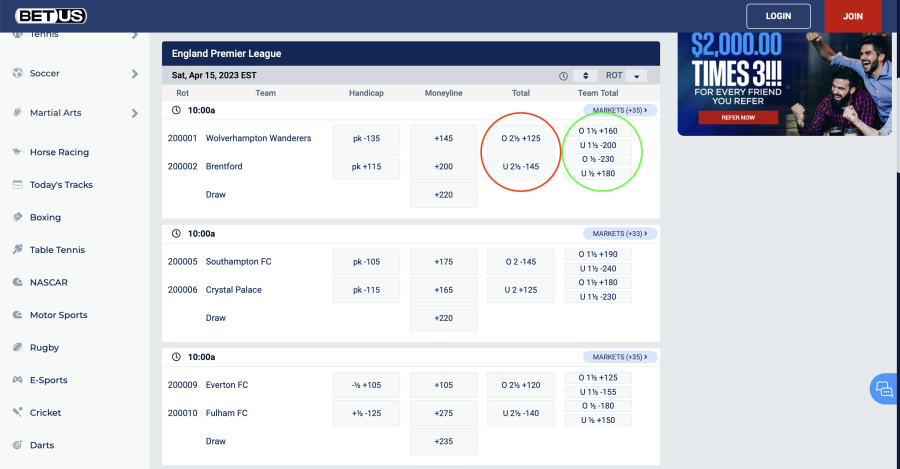
Task: Expand the Soccer sidebar chevron
Action: pyautogui.click(x=135, y=73)
